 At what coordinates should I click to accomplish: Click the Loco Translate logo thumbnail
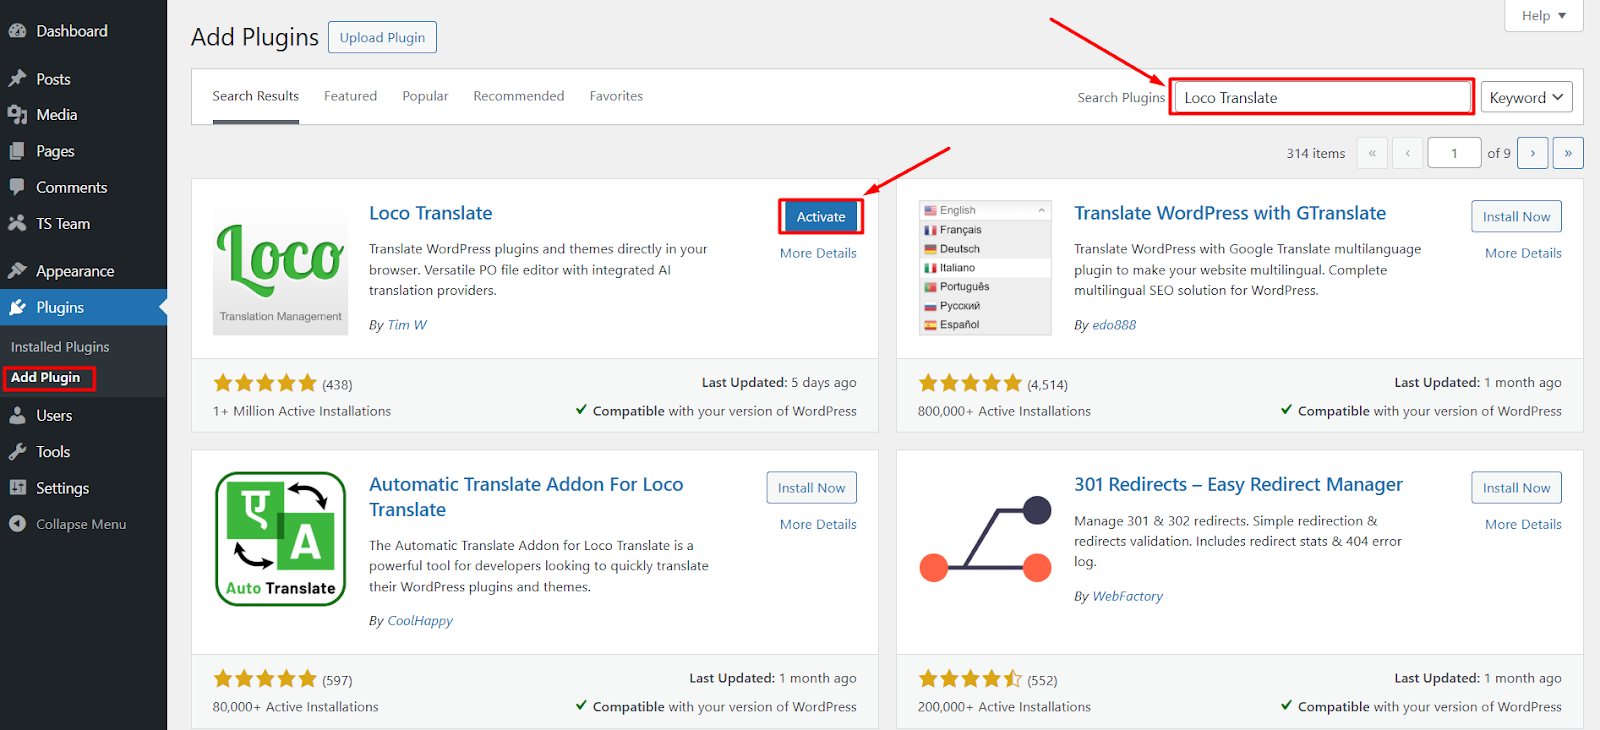pos(281,268)
